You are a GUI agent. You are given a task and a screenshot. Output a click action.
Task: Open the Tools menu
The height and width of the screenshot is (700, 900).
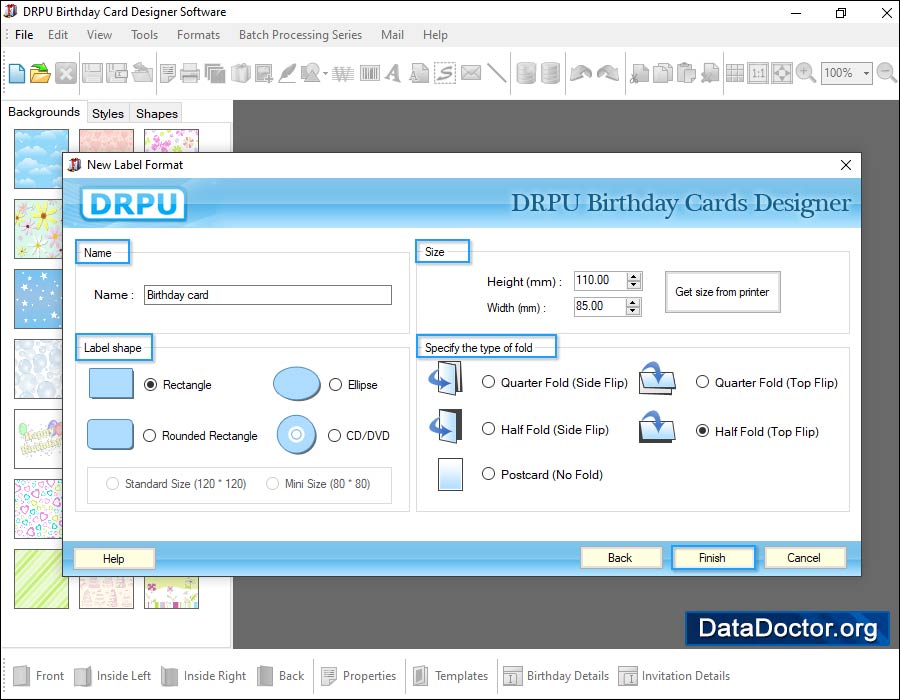[145, 35]
